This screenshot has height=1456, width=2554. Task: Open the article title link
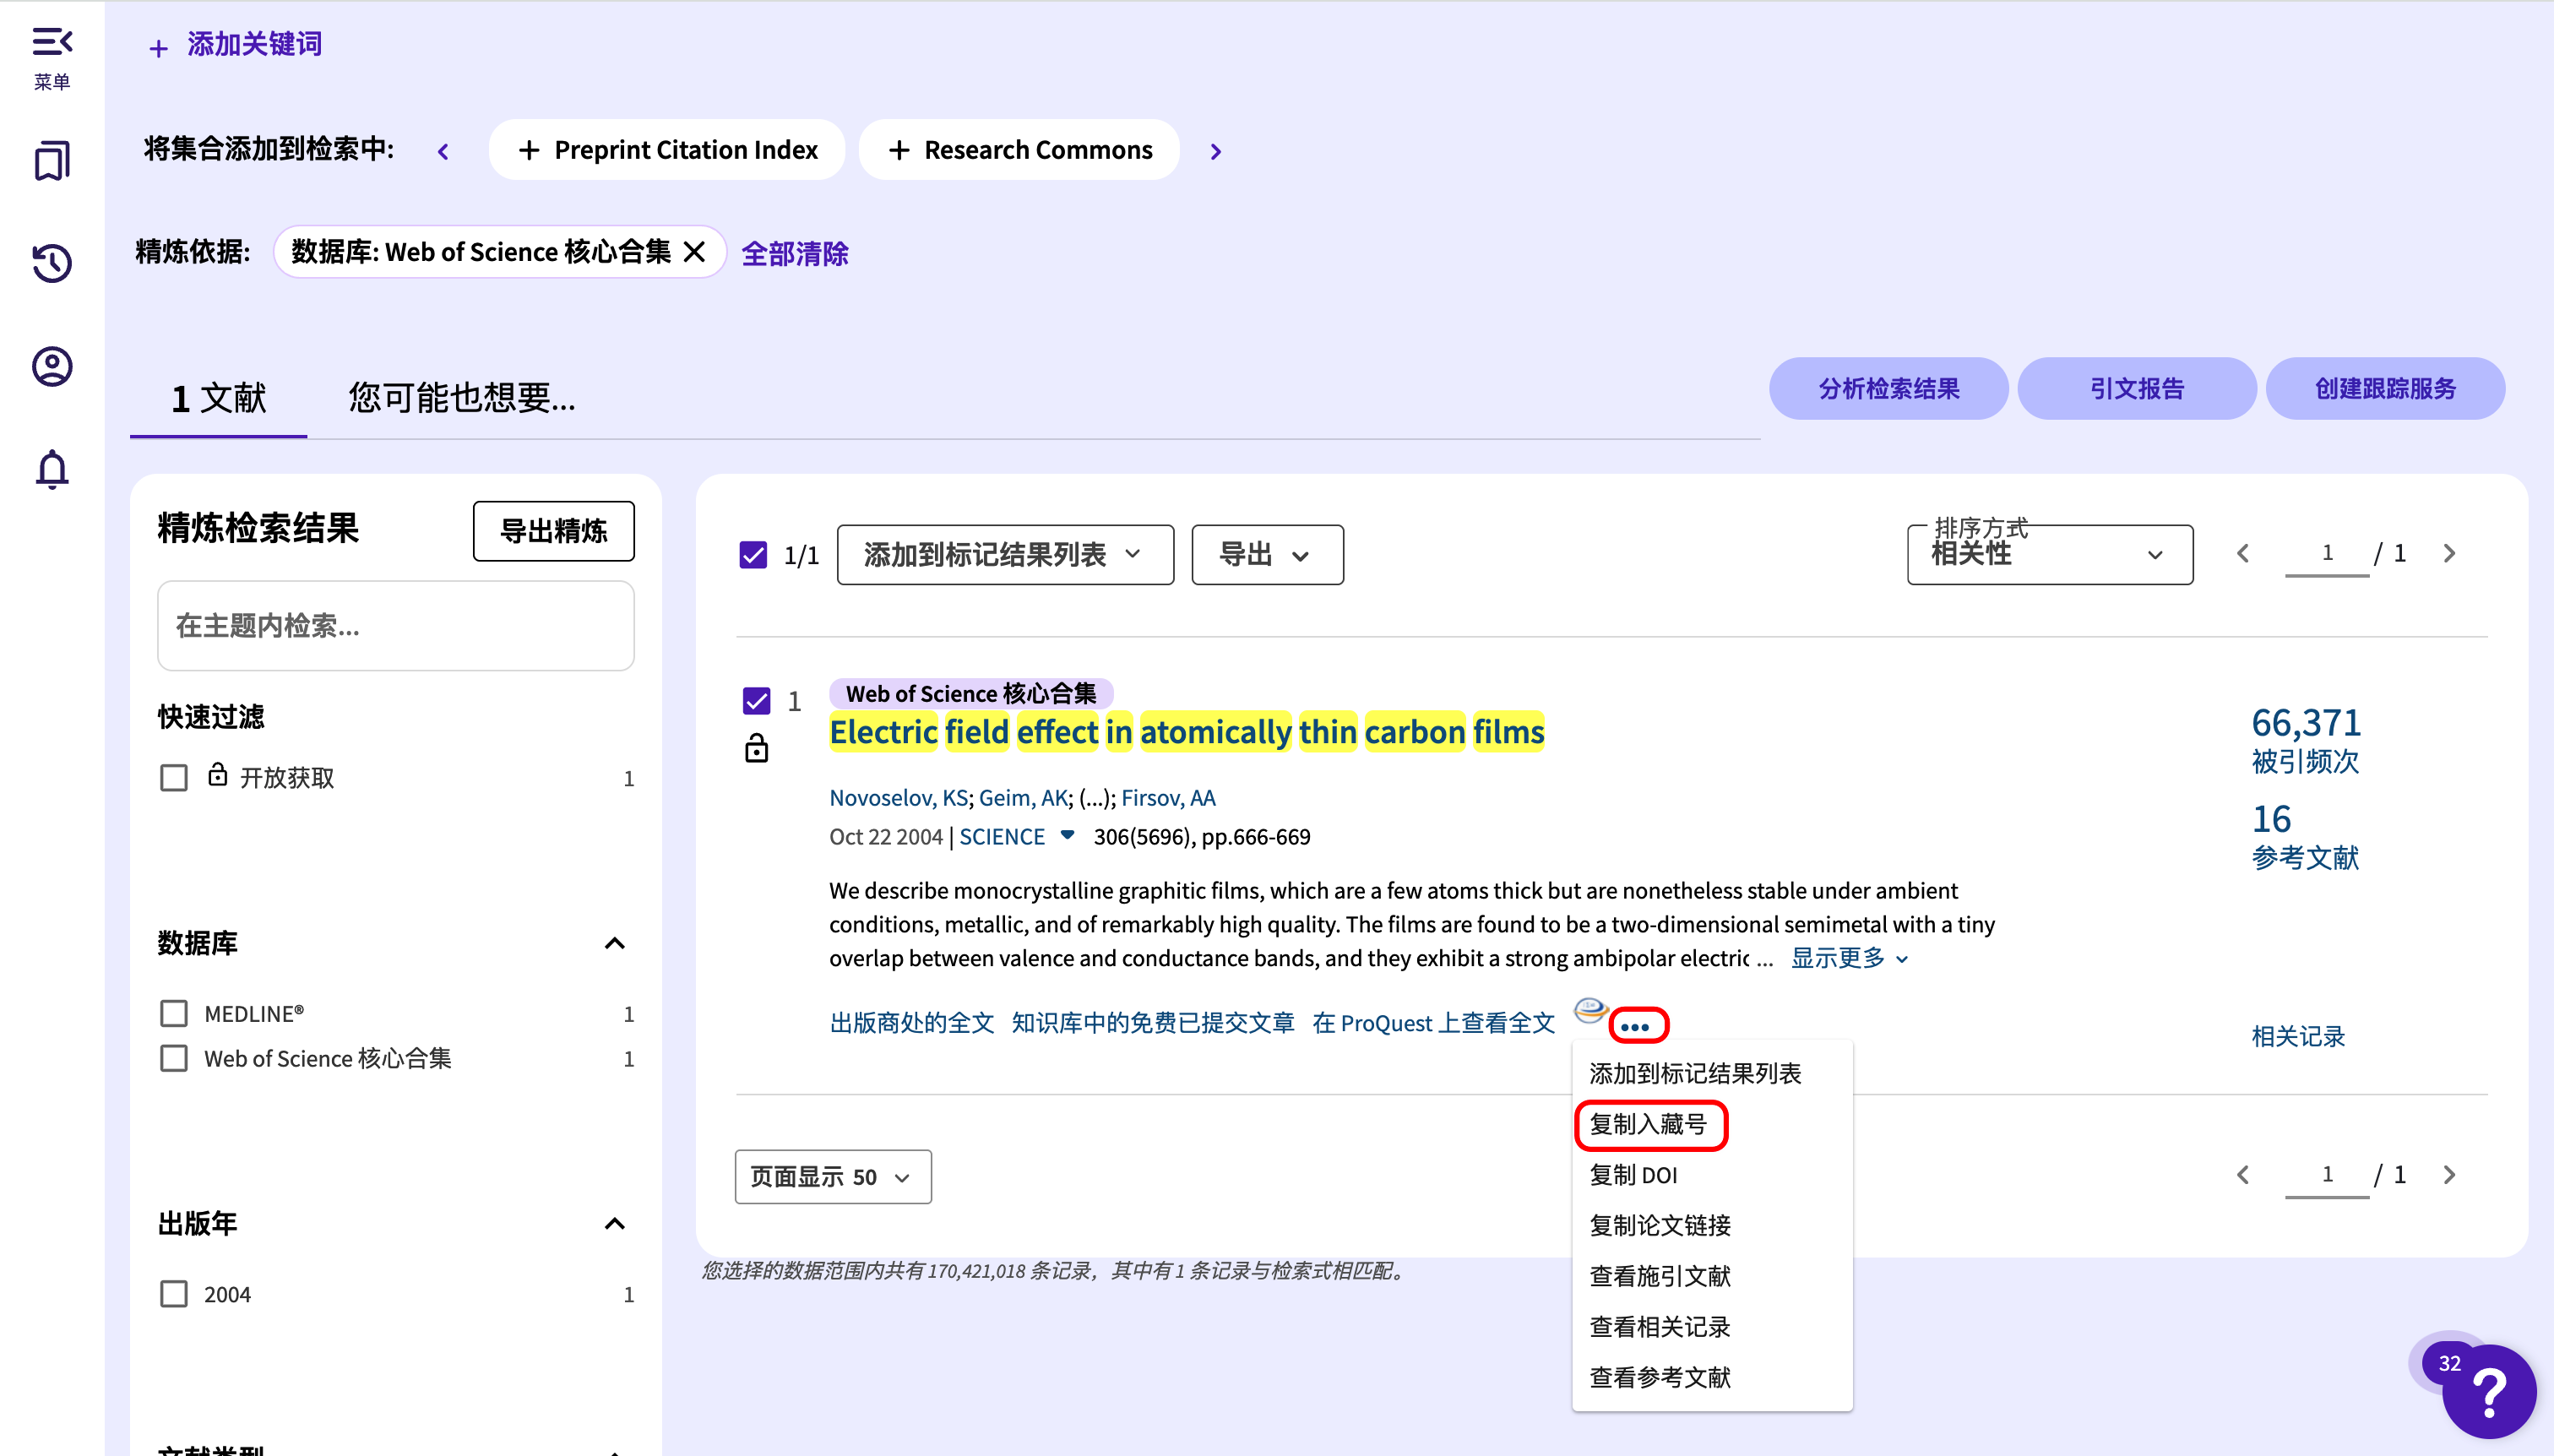1186,732
